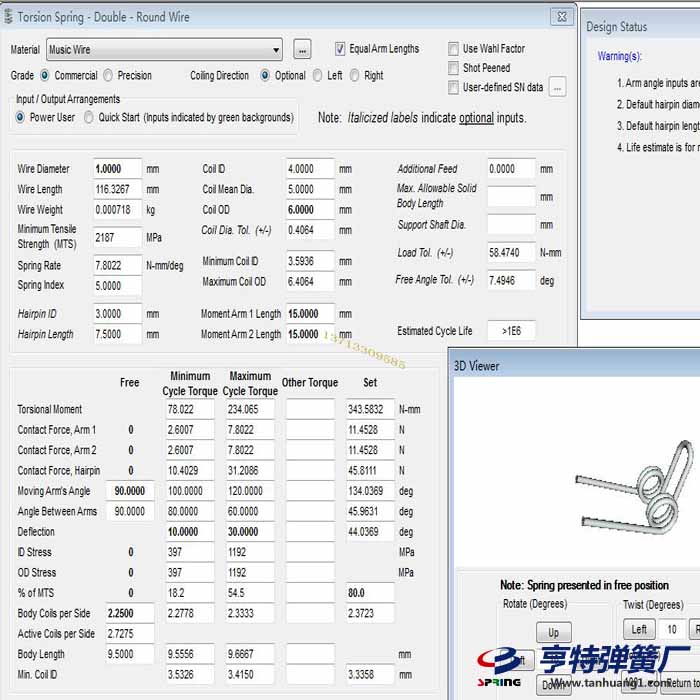The height and width of the screenshot is (700, 700).
Task: Click the Left twist button in 3D Viewer
Action: 639,629
